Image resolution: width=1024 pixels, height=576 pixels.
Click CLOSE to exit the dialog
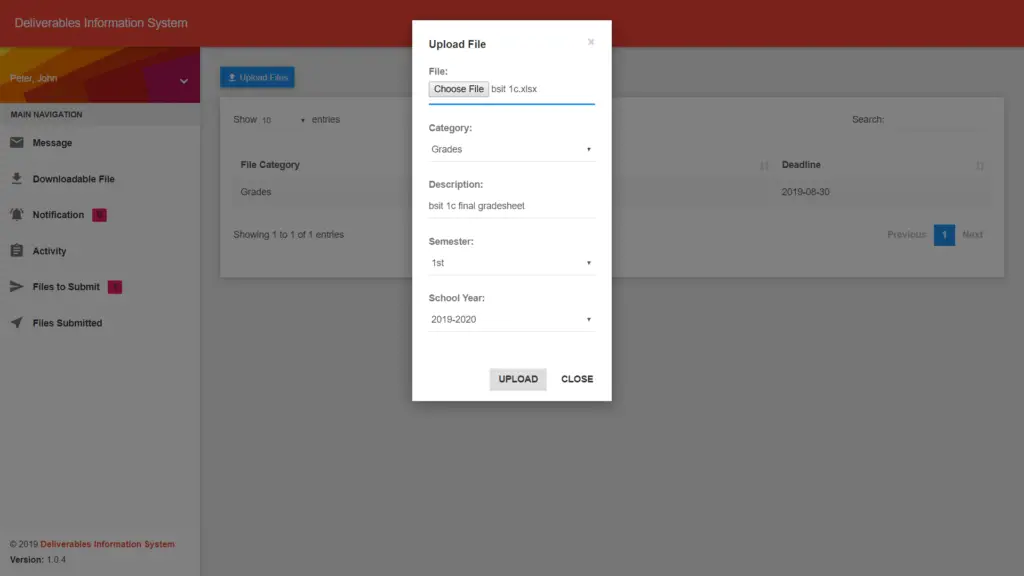point(576,379)
